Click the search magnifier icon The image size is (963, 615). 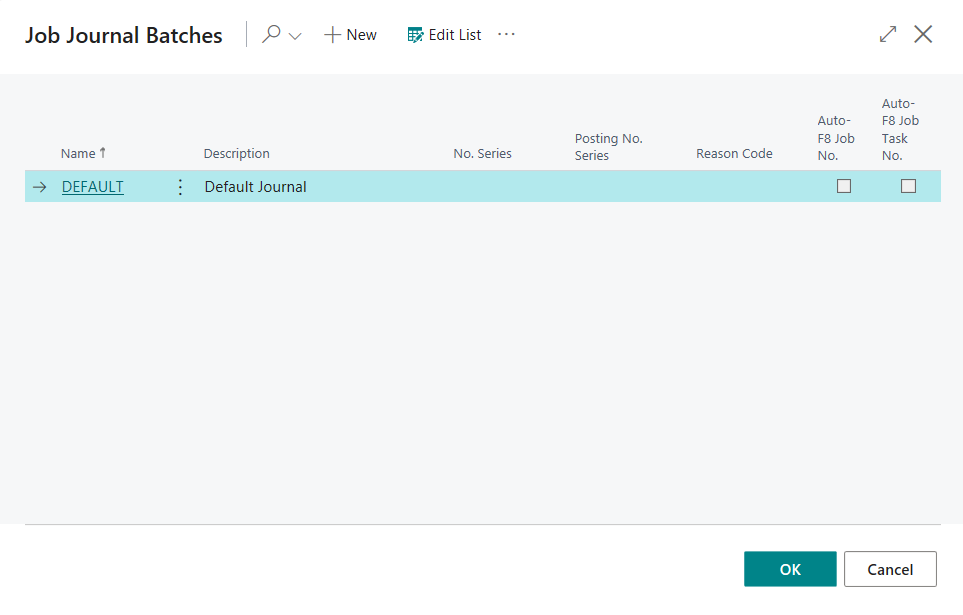pos(271,35)
